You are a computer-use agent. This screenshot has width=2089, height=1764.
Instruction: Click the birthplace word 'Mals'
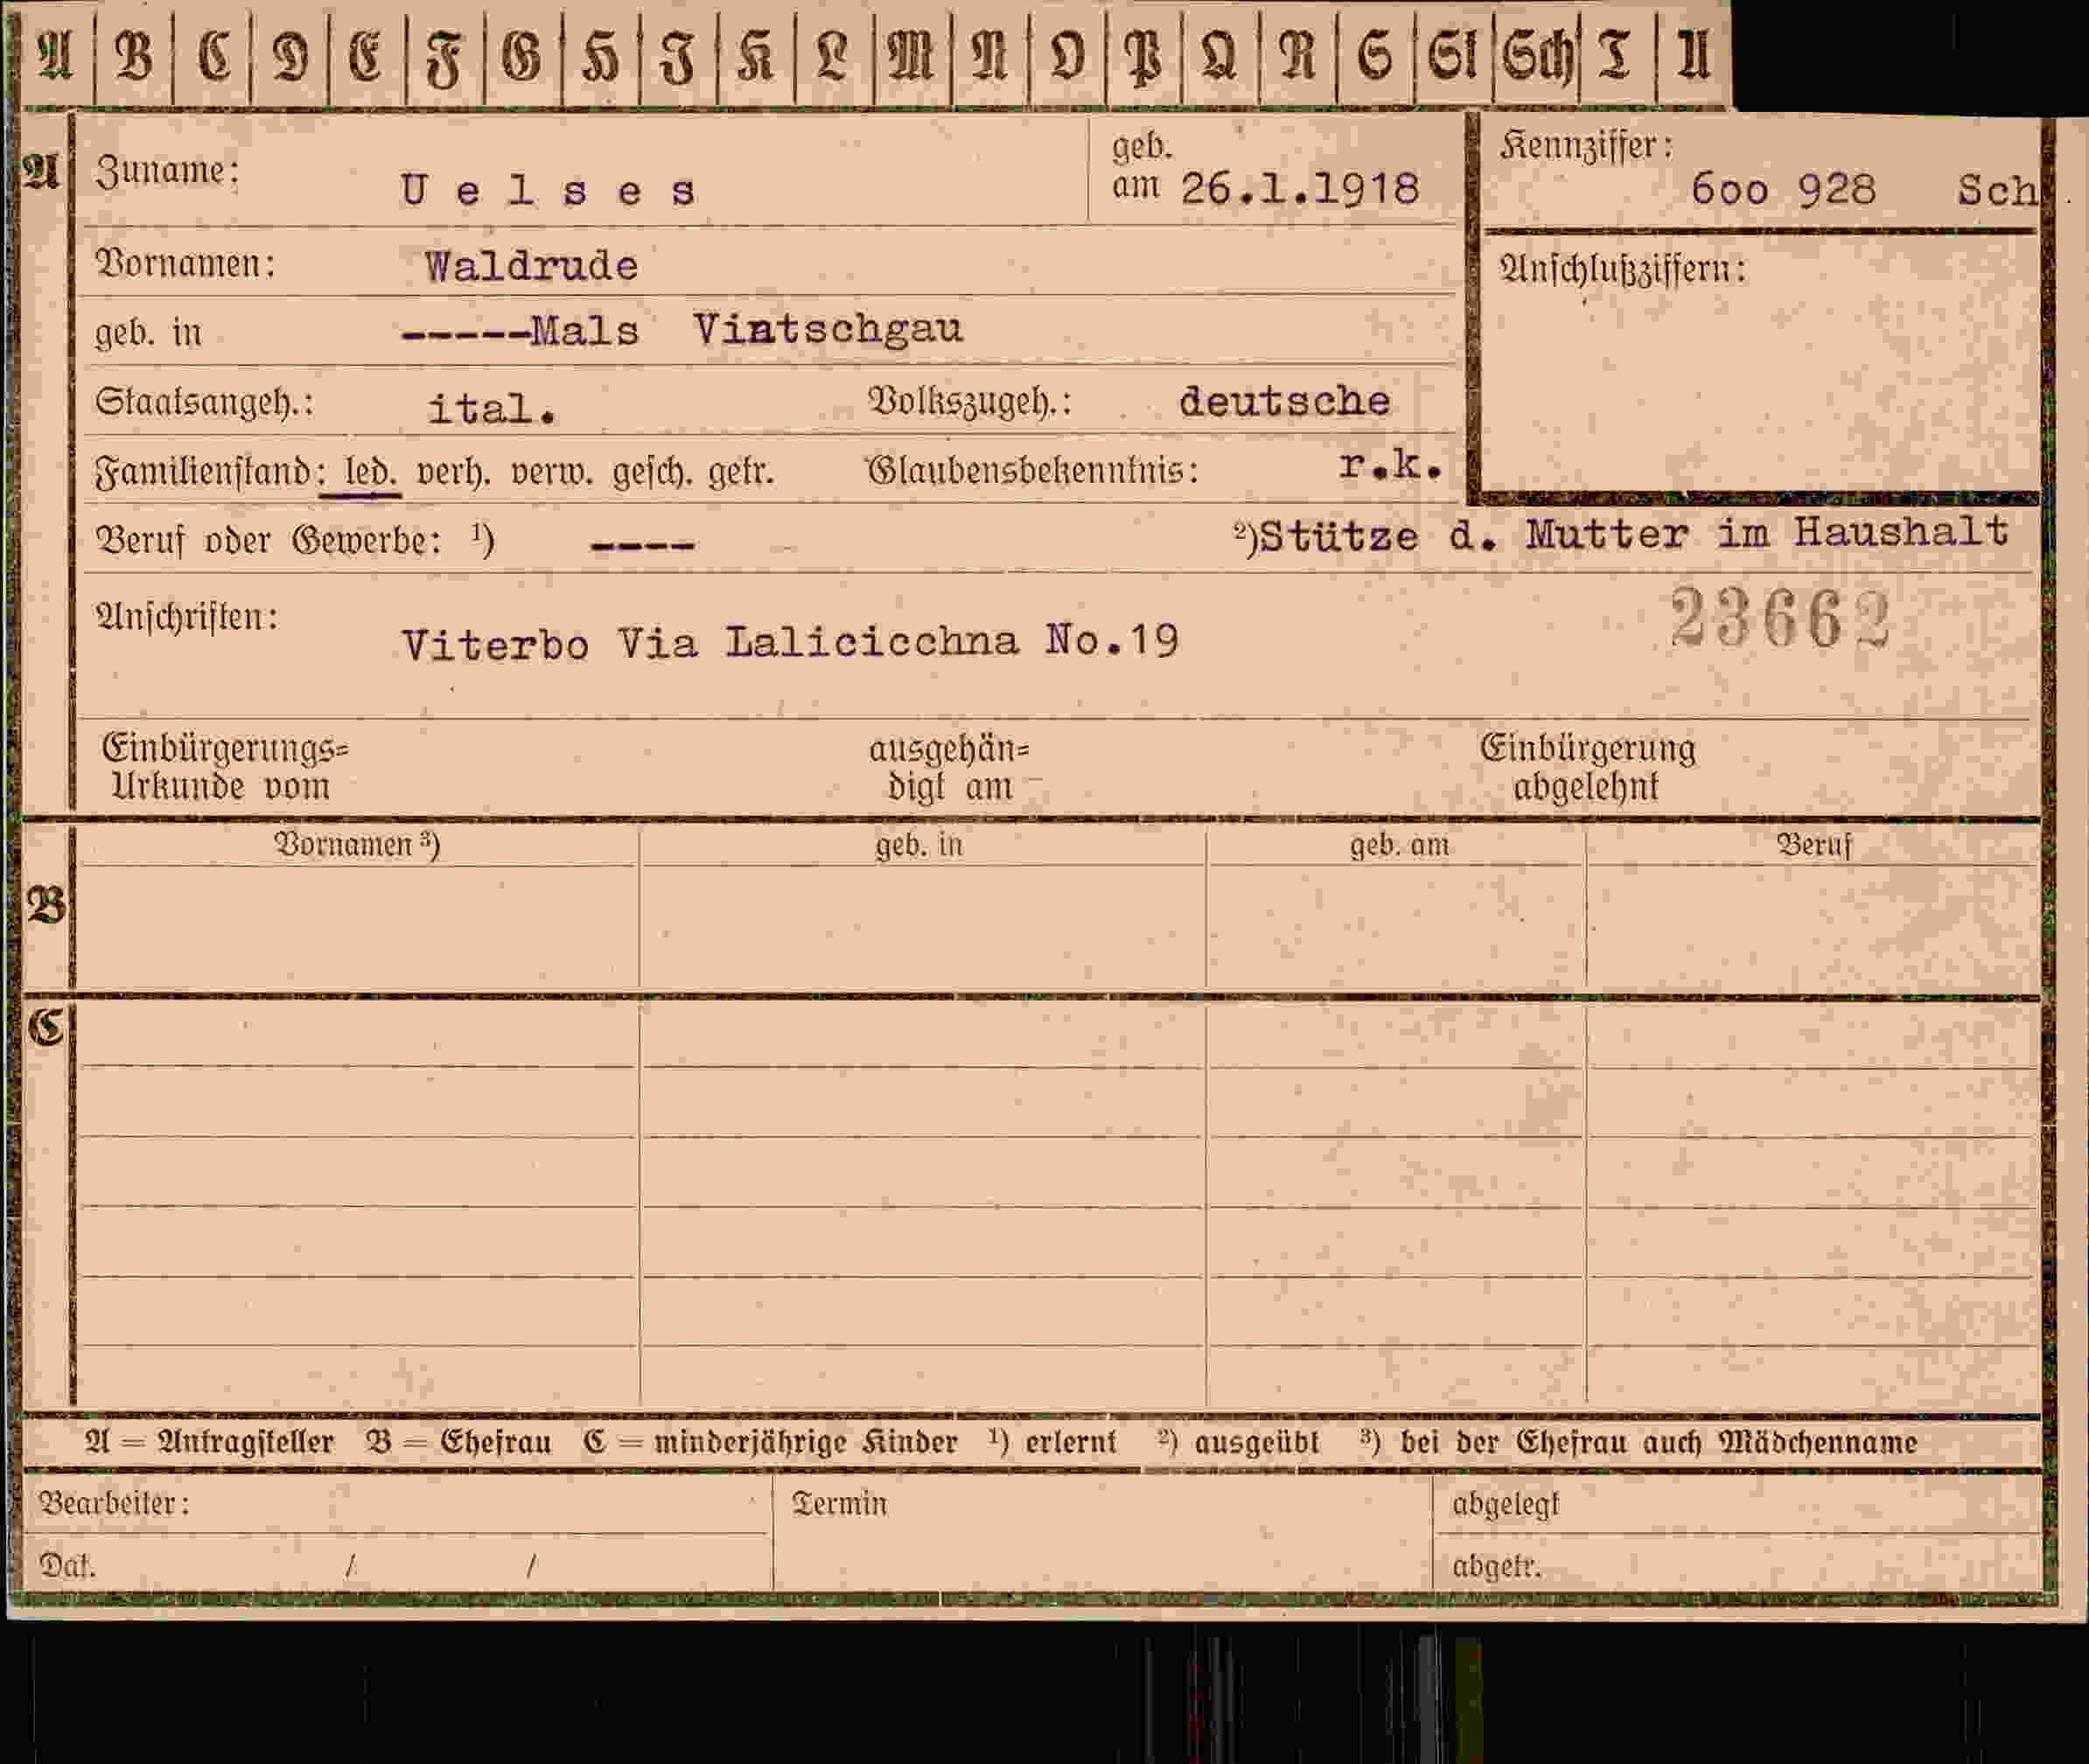pos(584,331)
